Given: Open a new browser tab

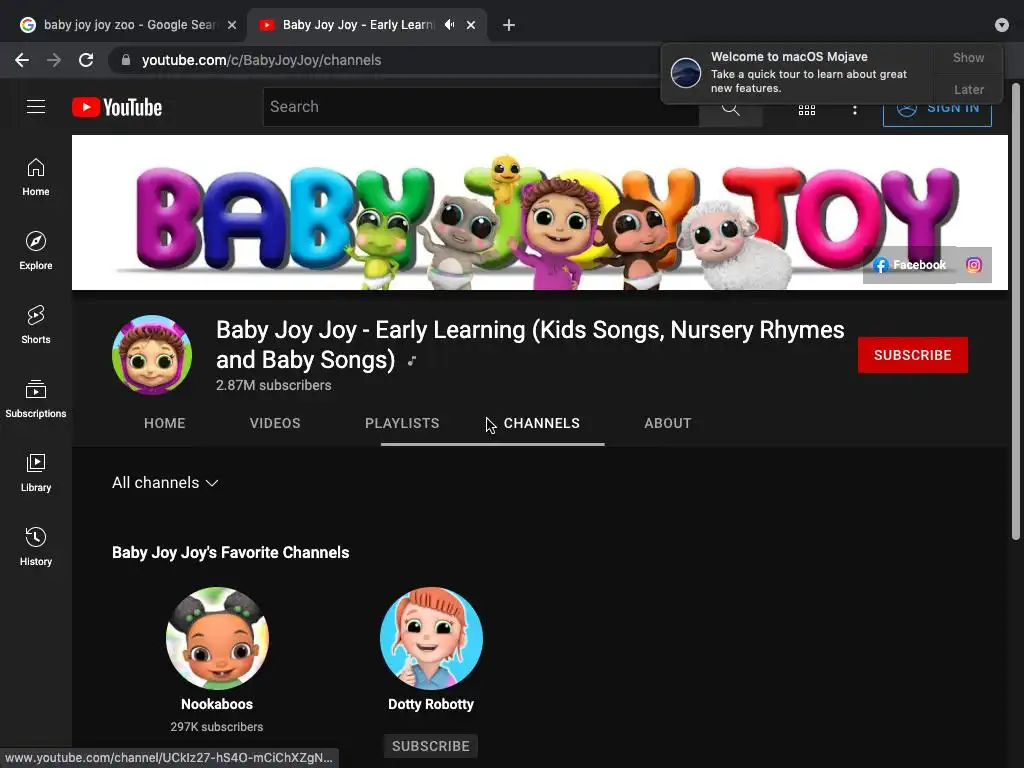Looking at the screenshot, I should [509, 25].
